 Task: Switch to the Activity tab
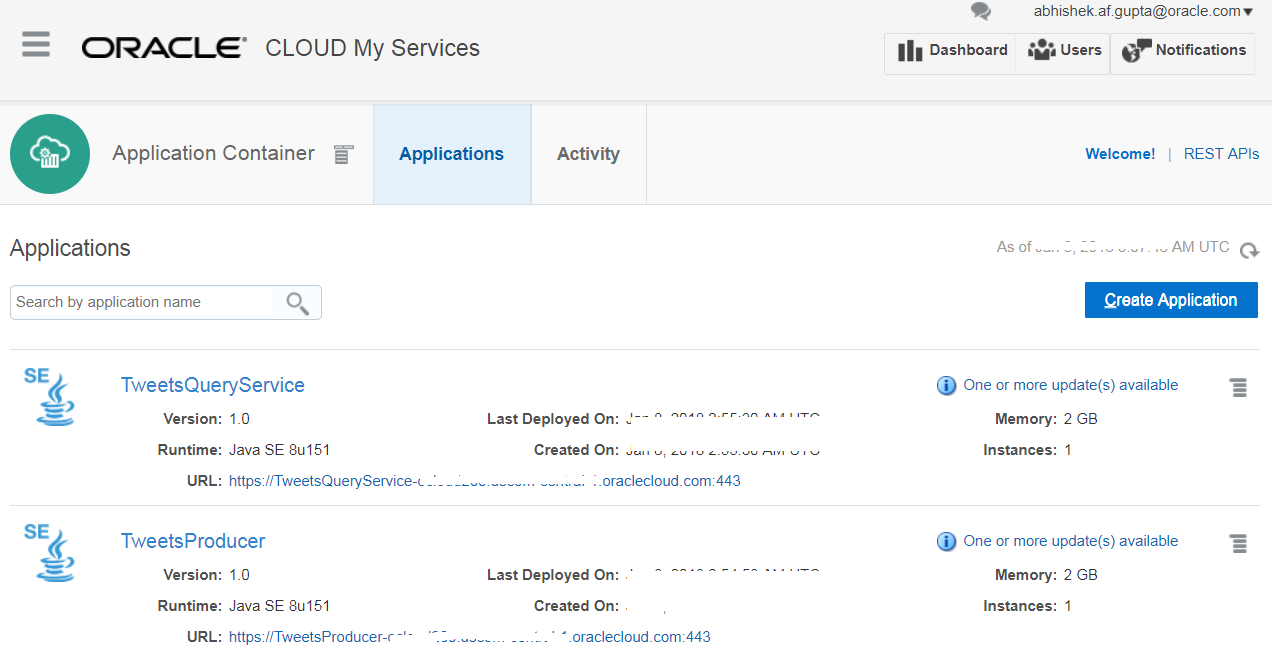[588, 153]
